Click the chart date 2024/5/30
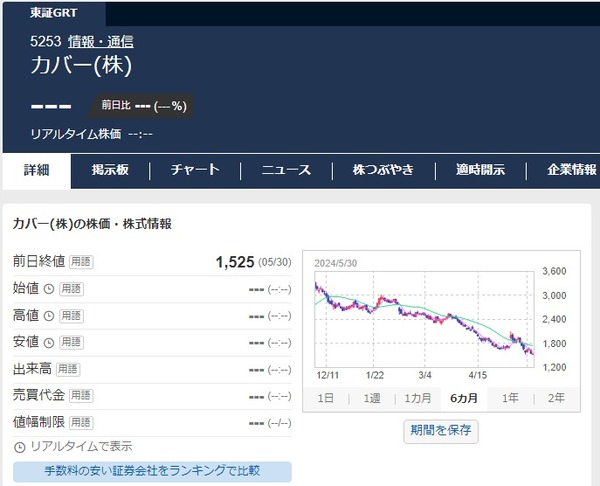Image resolution: width=600 pixels, height=486 pixels. pyautogui.click(x=336, y=264)
